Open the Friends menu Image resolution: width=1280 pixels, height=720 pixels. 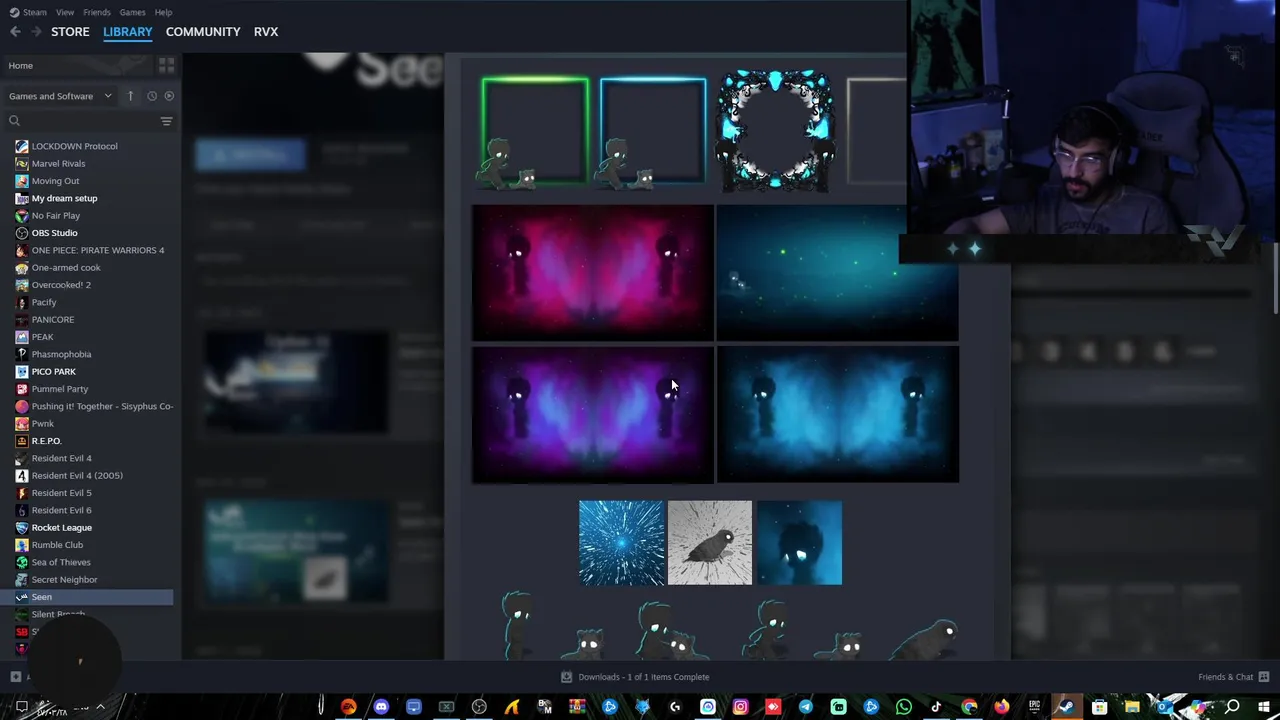(x=97, y=12)
